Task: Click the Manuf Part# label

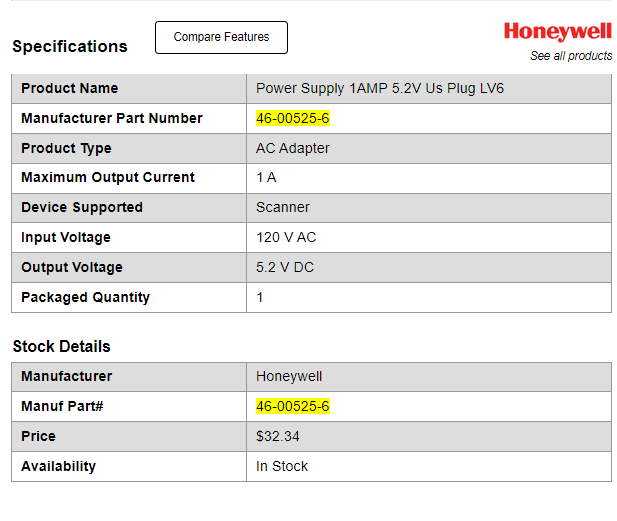Action: tap(62, 406)
